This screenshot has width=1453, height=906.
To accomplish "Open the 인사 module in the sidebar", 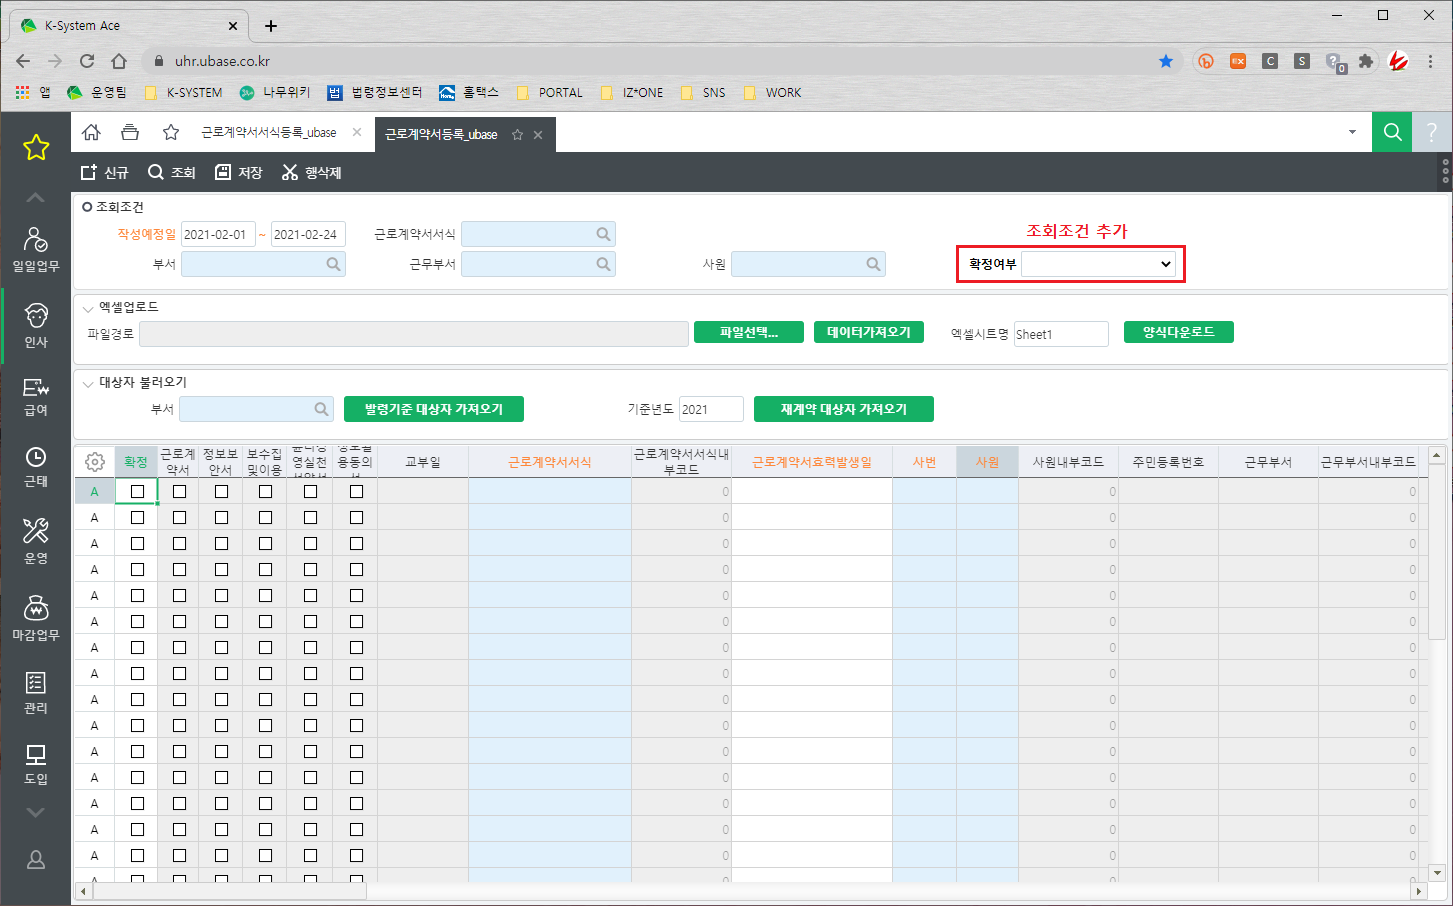I will (36, 326).
